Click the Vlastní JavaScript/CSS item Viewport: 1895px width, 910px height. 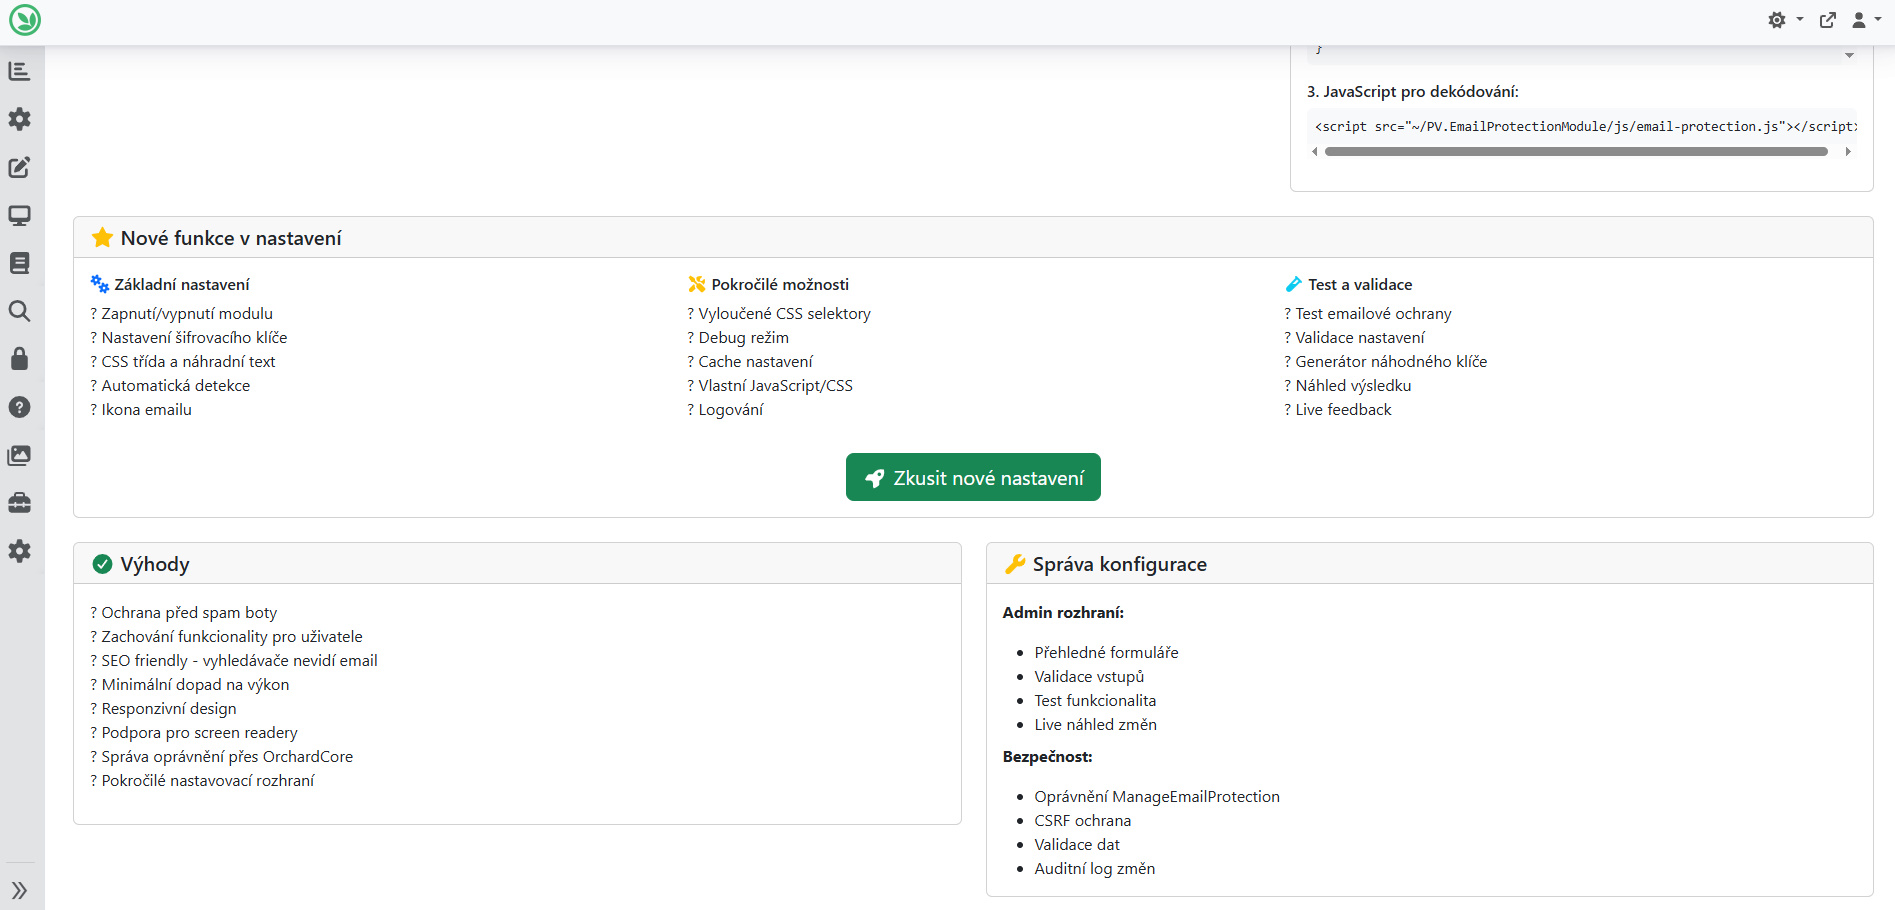(770, 386)
